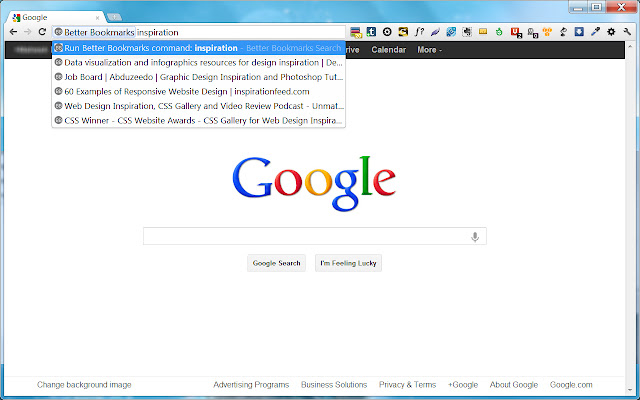
Task: Pick the 'CSS Winner - CSS Website Awards' suggestion
Action: click(199, 120)
